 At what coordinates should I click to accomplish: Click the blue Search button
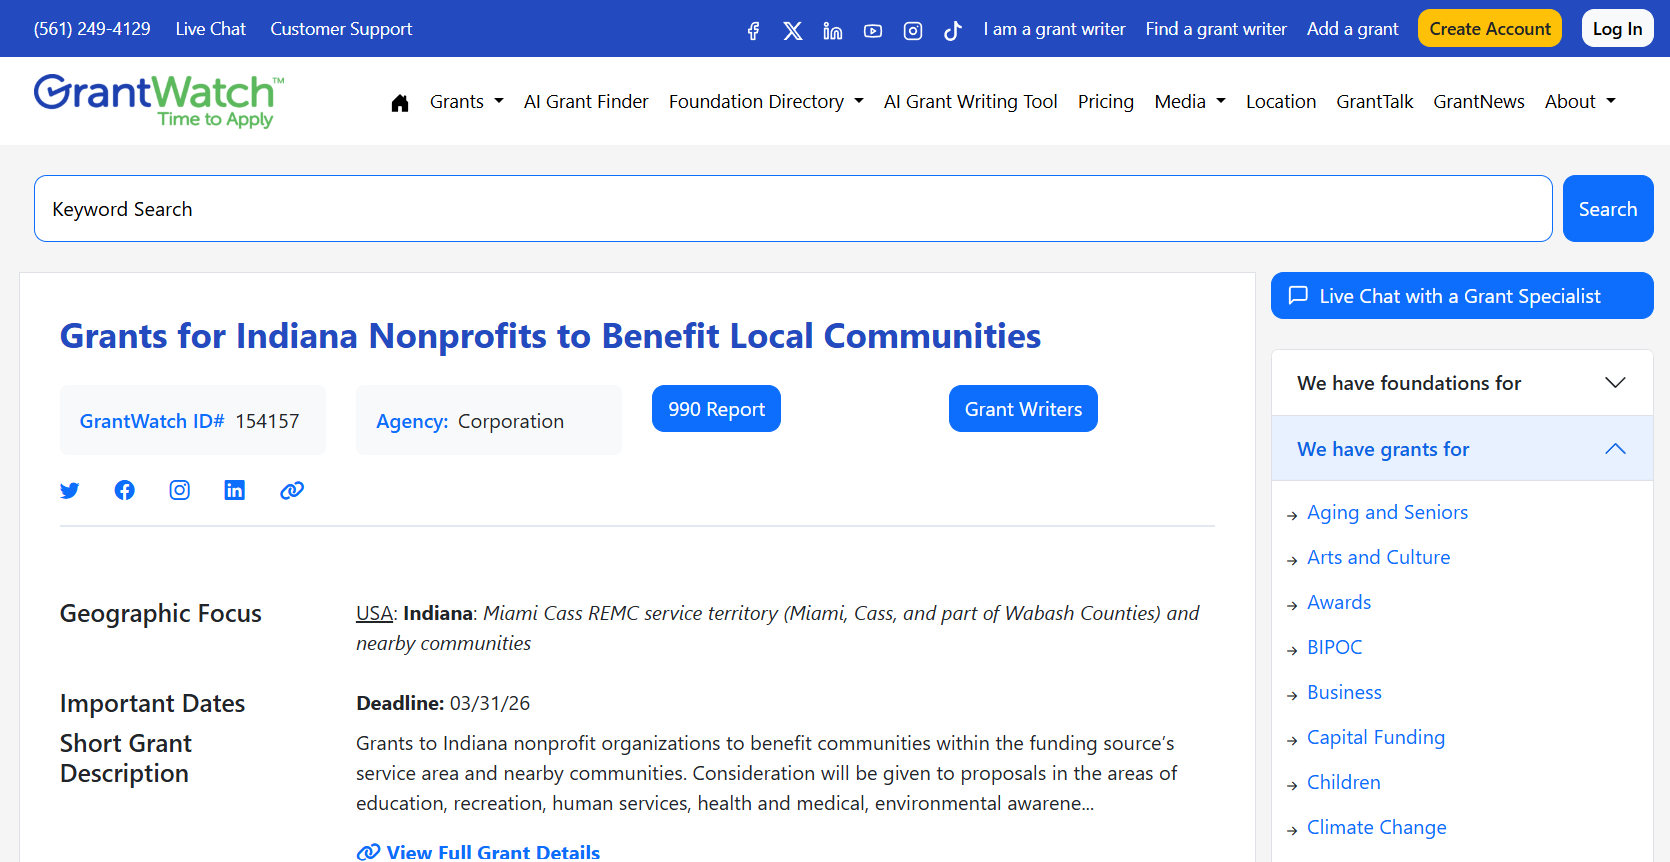pyautogui.click(x=1608, y=209)
